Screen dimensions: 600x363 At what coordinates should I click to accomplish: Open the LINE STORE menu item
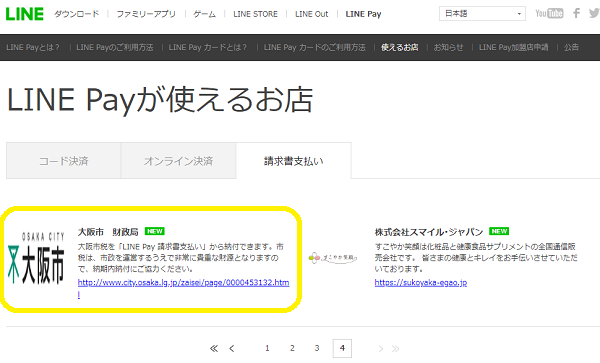(255, 14)
